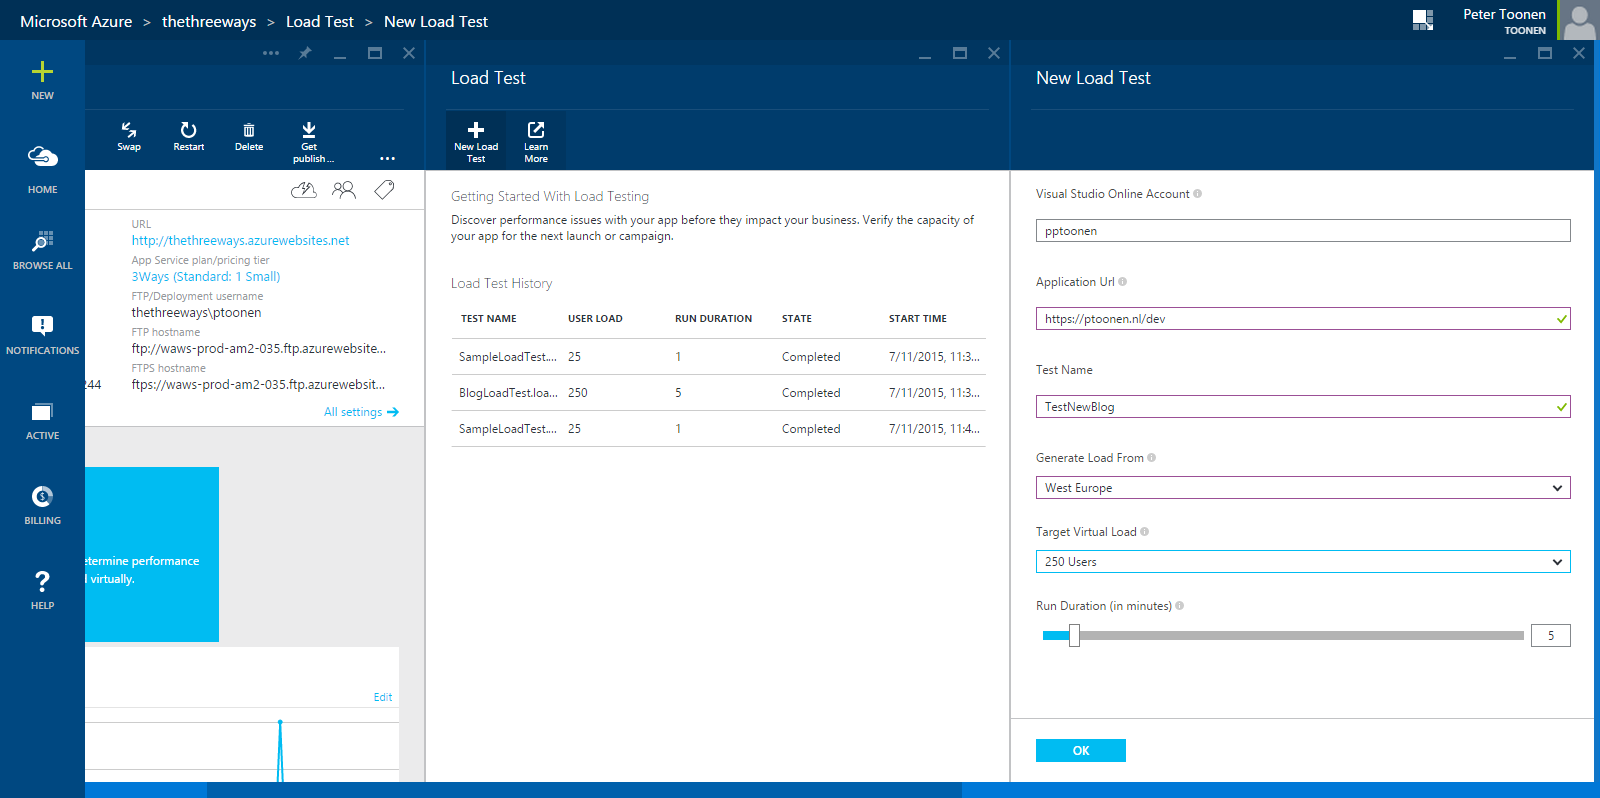Click the tags icon
The image size is (1600, 798).
click(x=384, y=189)
